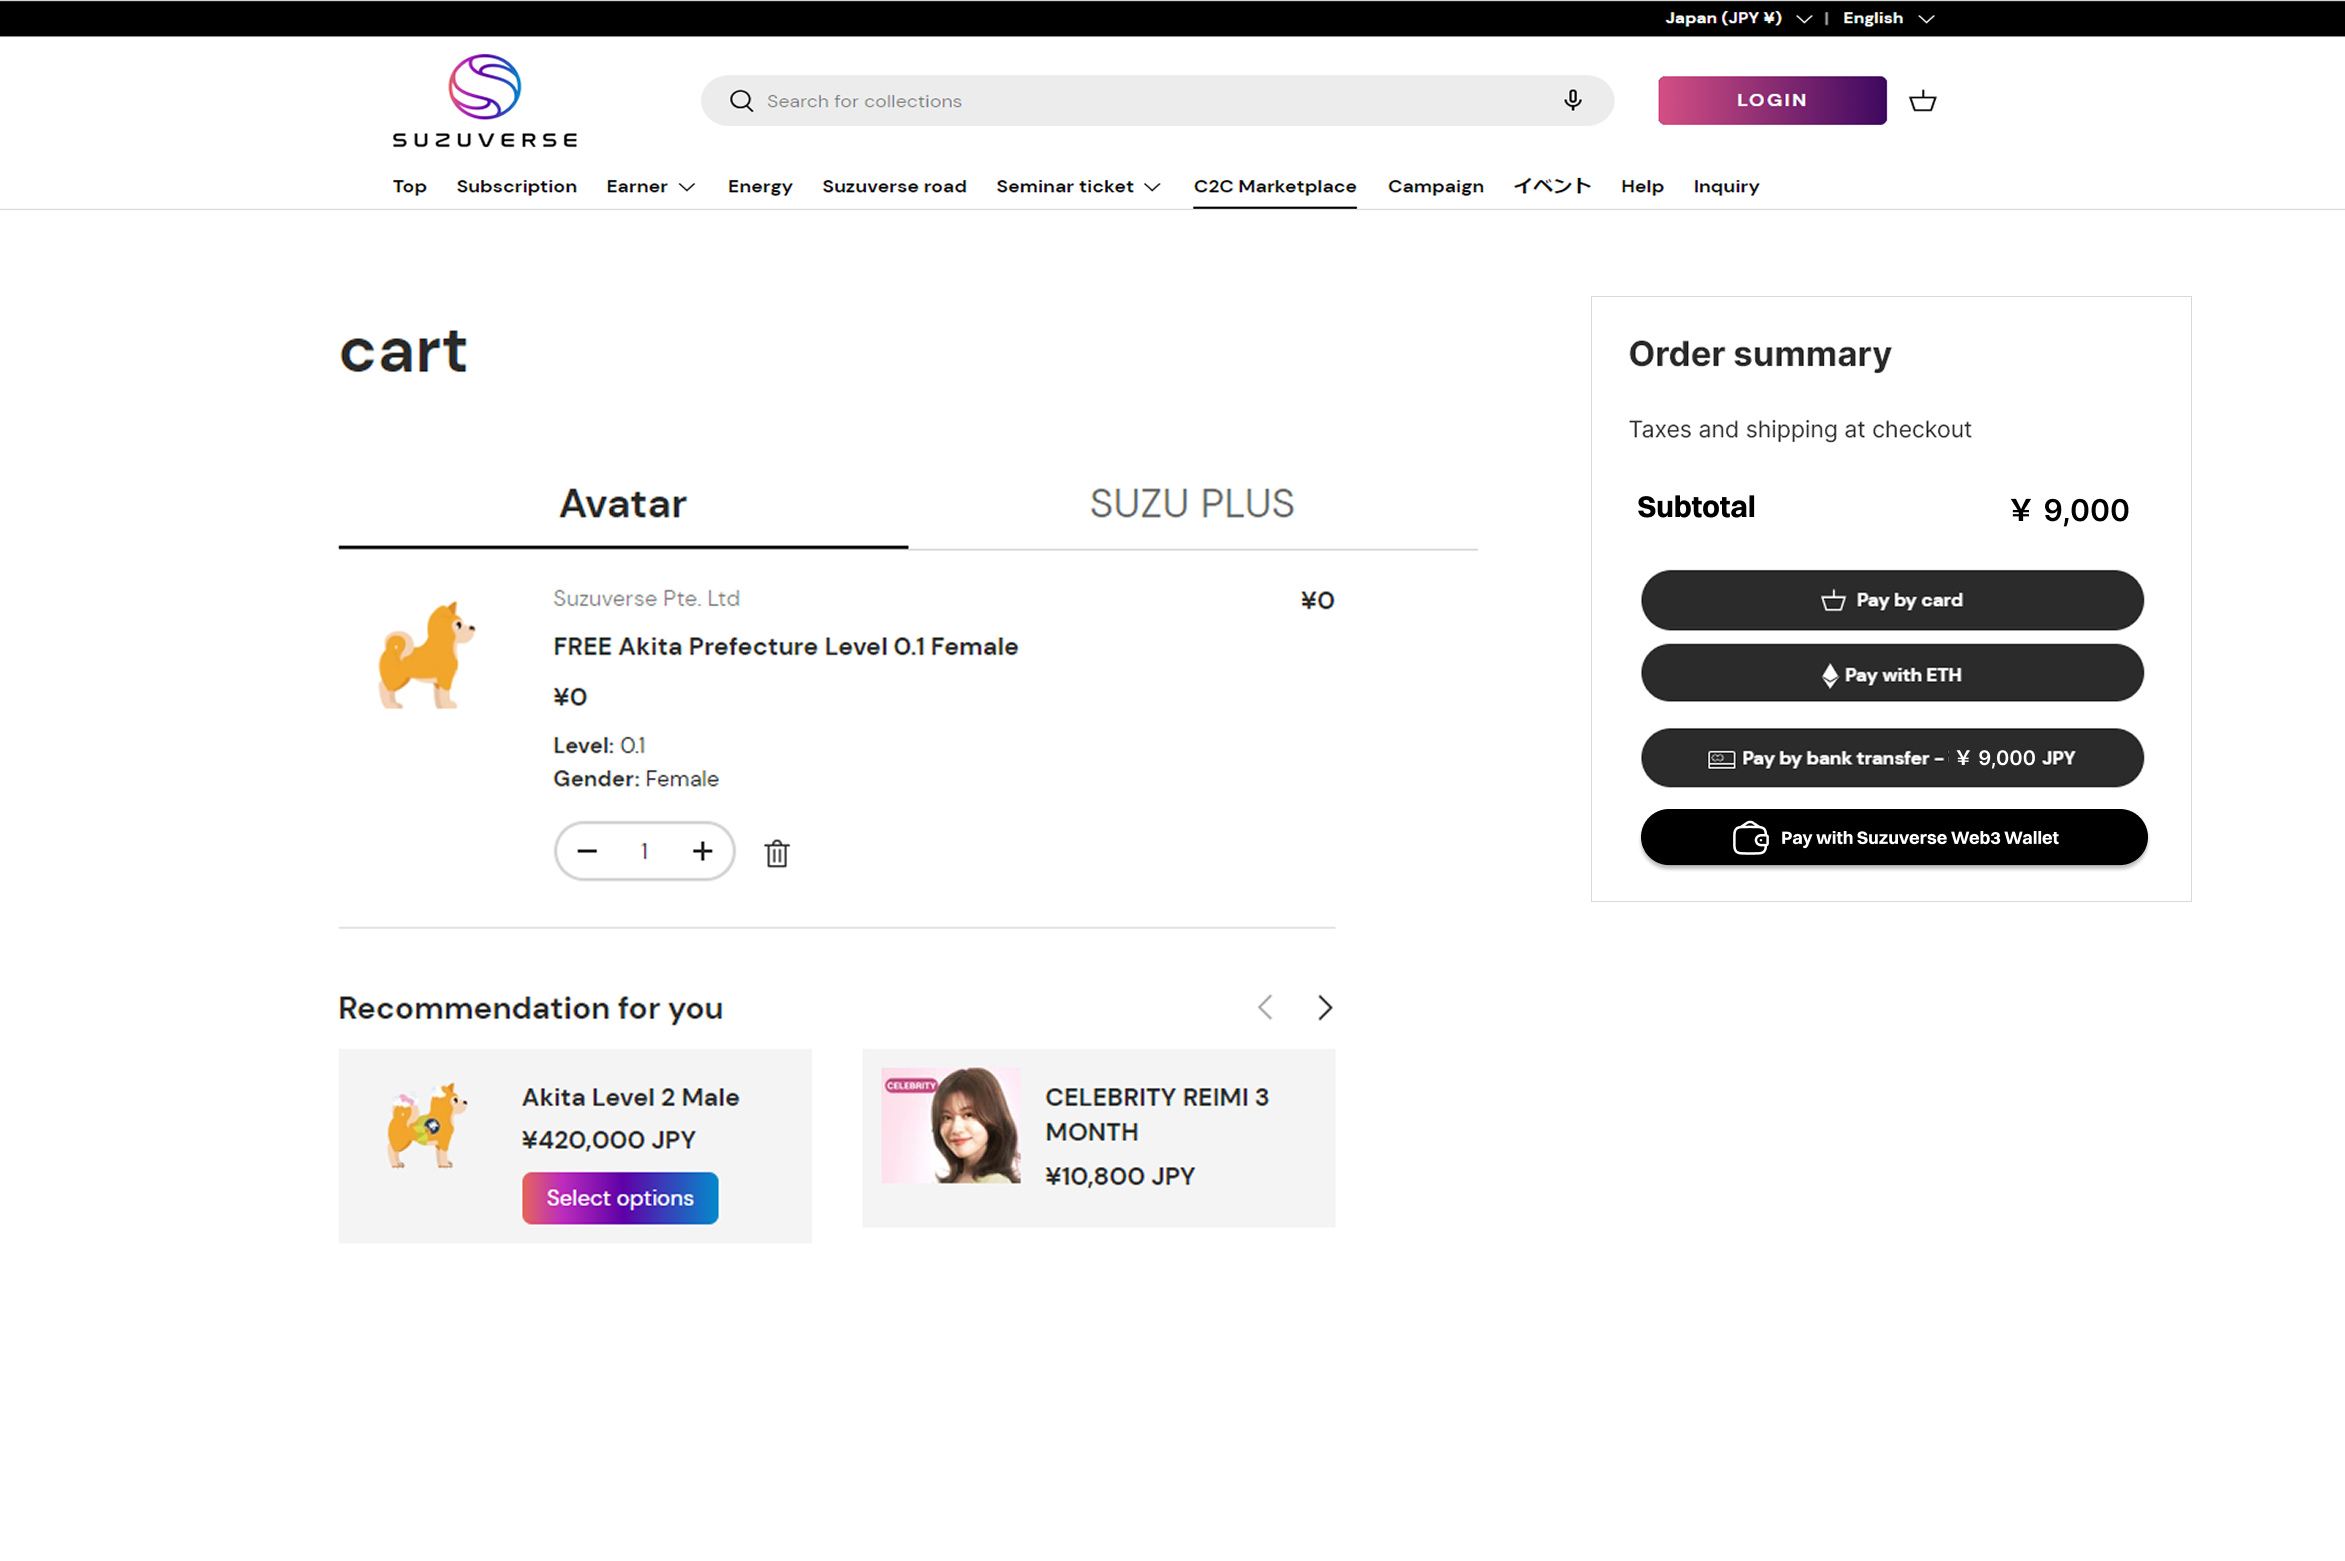Image resolution: width=2345 pixels, height=1561 pixels.
Task: Click the voice search microphone icon
Action: pyautogui.click(x=1572, y=100)
